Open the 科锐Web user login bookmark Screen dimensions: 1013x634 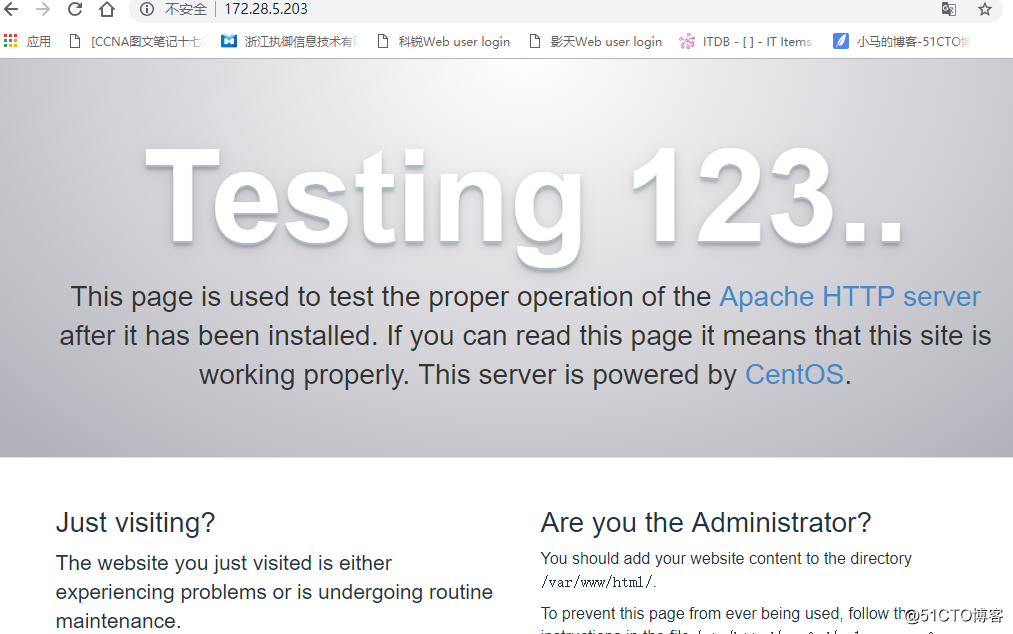point(443,41)
